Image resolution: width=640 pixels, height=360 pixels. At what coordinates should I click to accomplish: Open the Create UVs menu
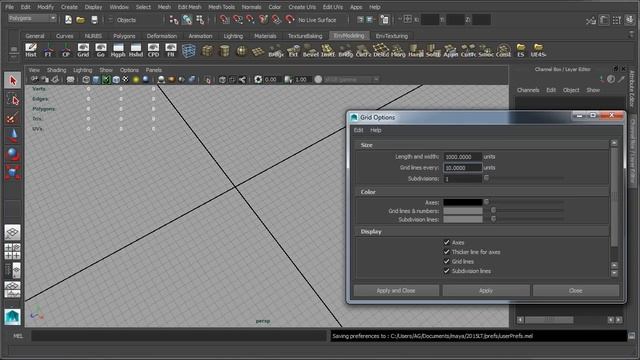click(x=302, y=7)
